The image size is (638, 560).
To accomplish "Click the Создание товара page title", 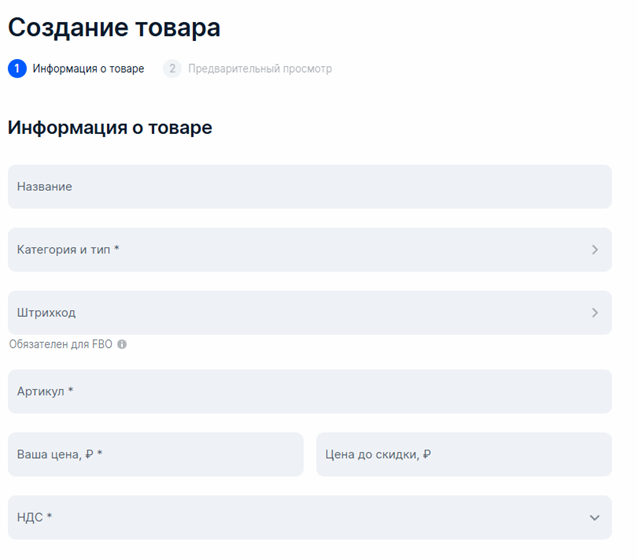I will (114, 28).
